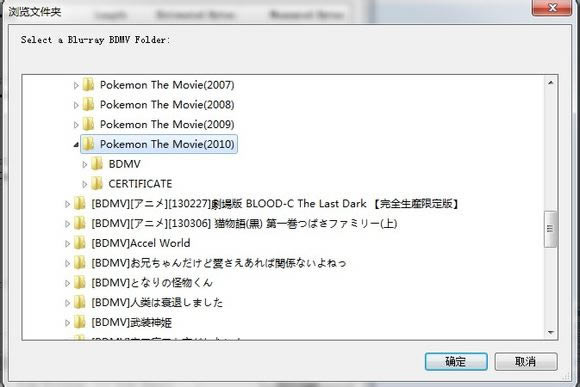The image size is (580, 387).
Task: Confirm with the 确定 button
Action: [456, 361]
